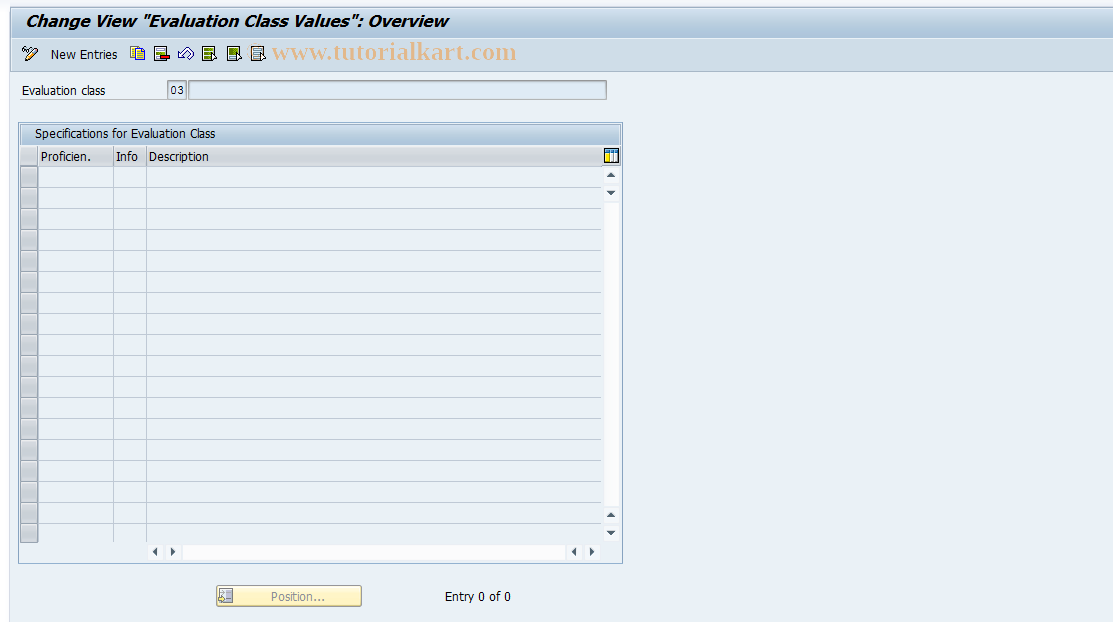Screen dimensions: 1113x622
Task: Click rightmost horizontal scroll-right arrow
Action: pos(592,552)
